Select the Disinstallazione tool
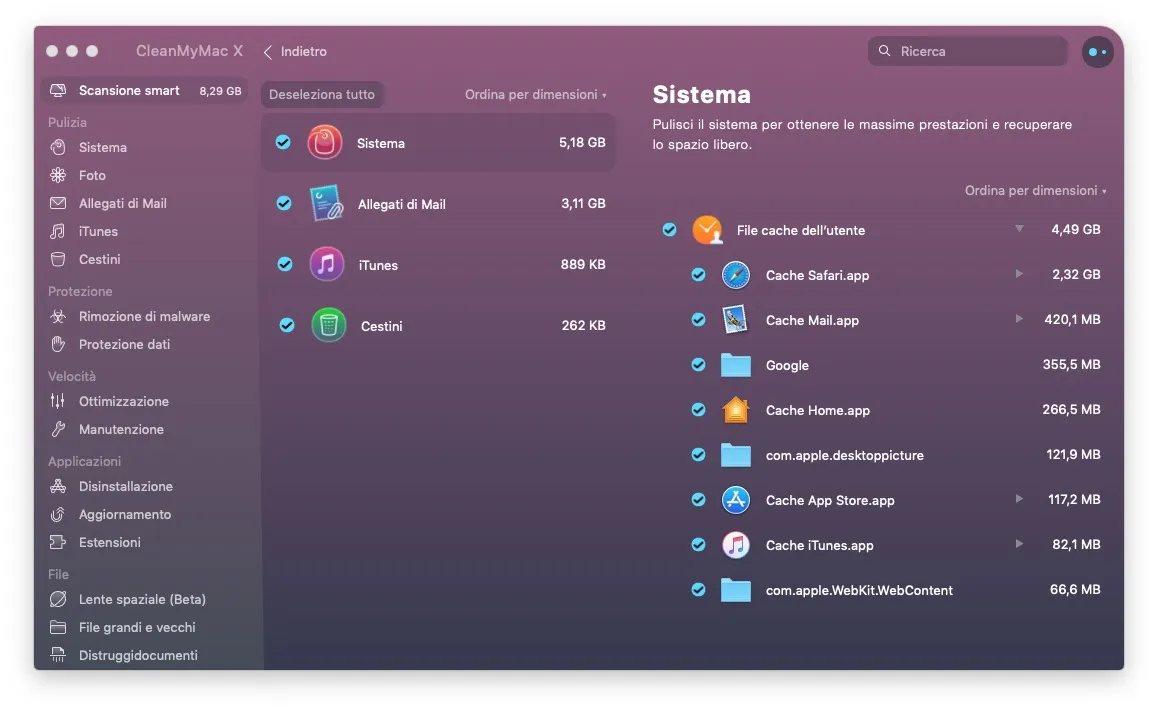Viewport: 1158px width, 712px height. click(123, 486)
